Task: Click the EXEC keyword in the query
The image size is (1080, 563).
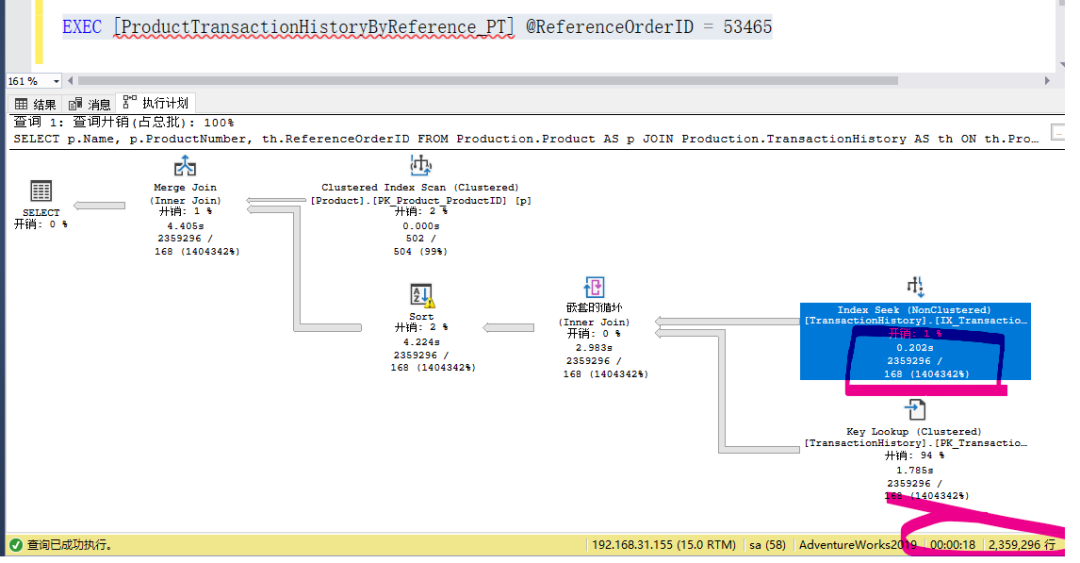Action: coord(82,27)
